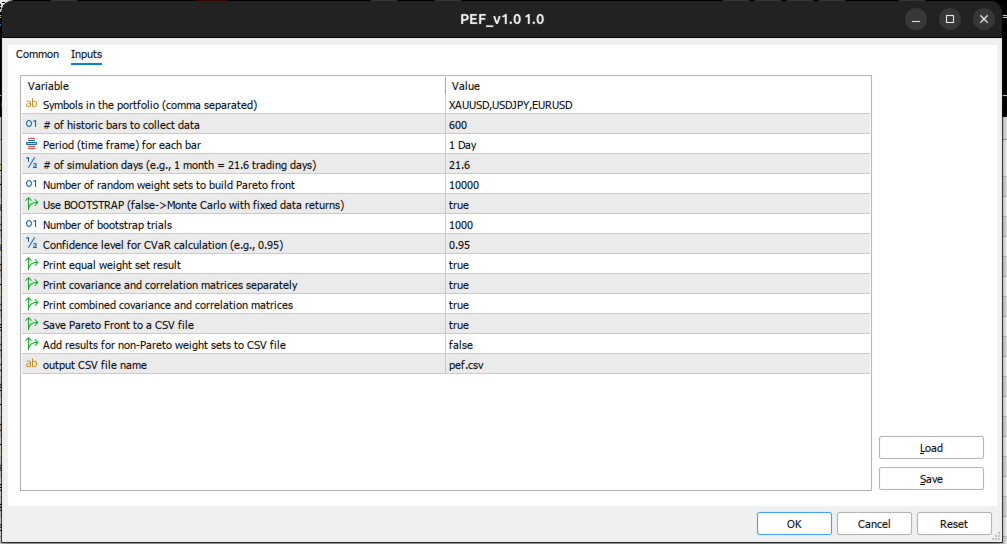Click the timeframe icon beside Period for each bar
Viewport: 1007px width, 544px height.
click(31, 144)
